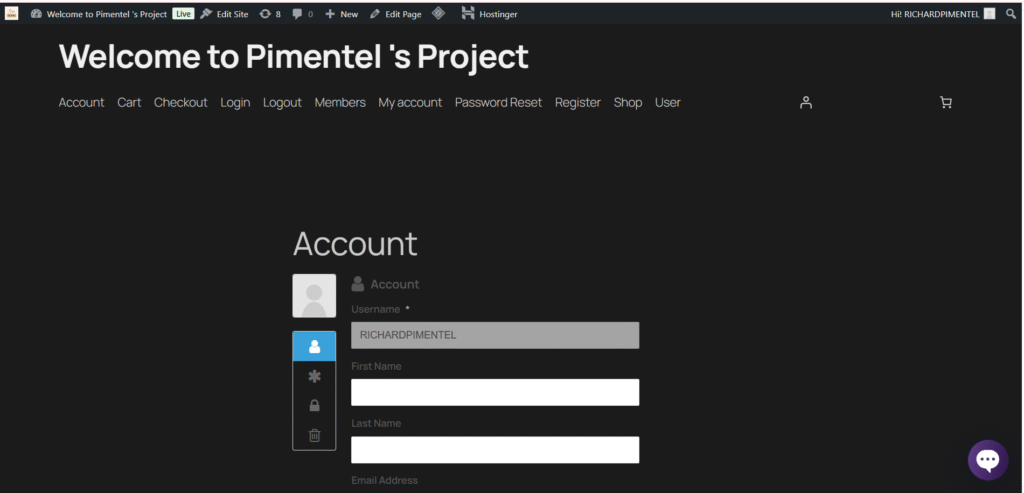Open the comments bubble in admin bar
The height and width of the screenshot is (493, 1024).
click(302, 14)
